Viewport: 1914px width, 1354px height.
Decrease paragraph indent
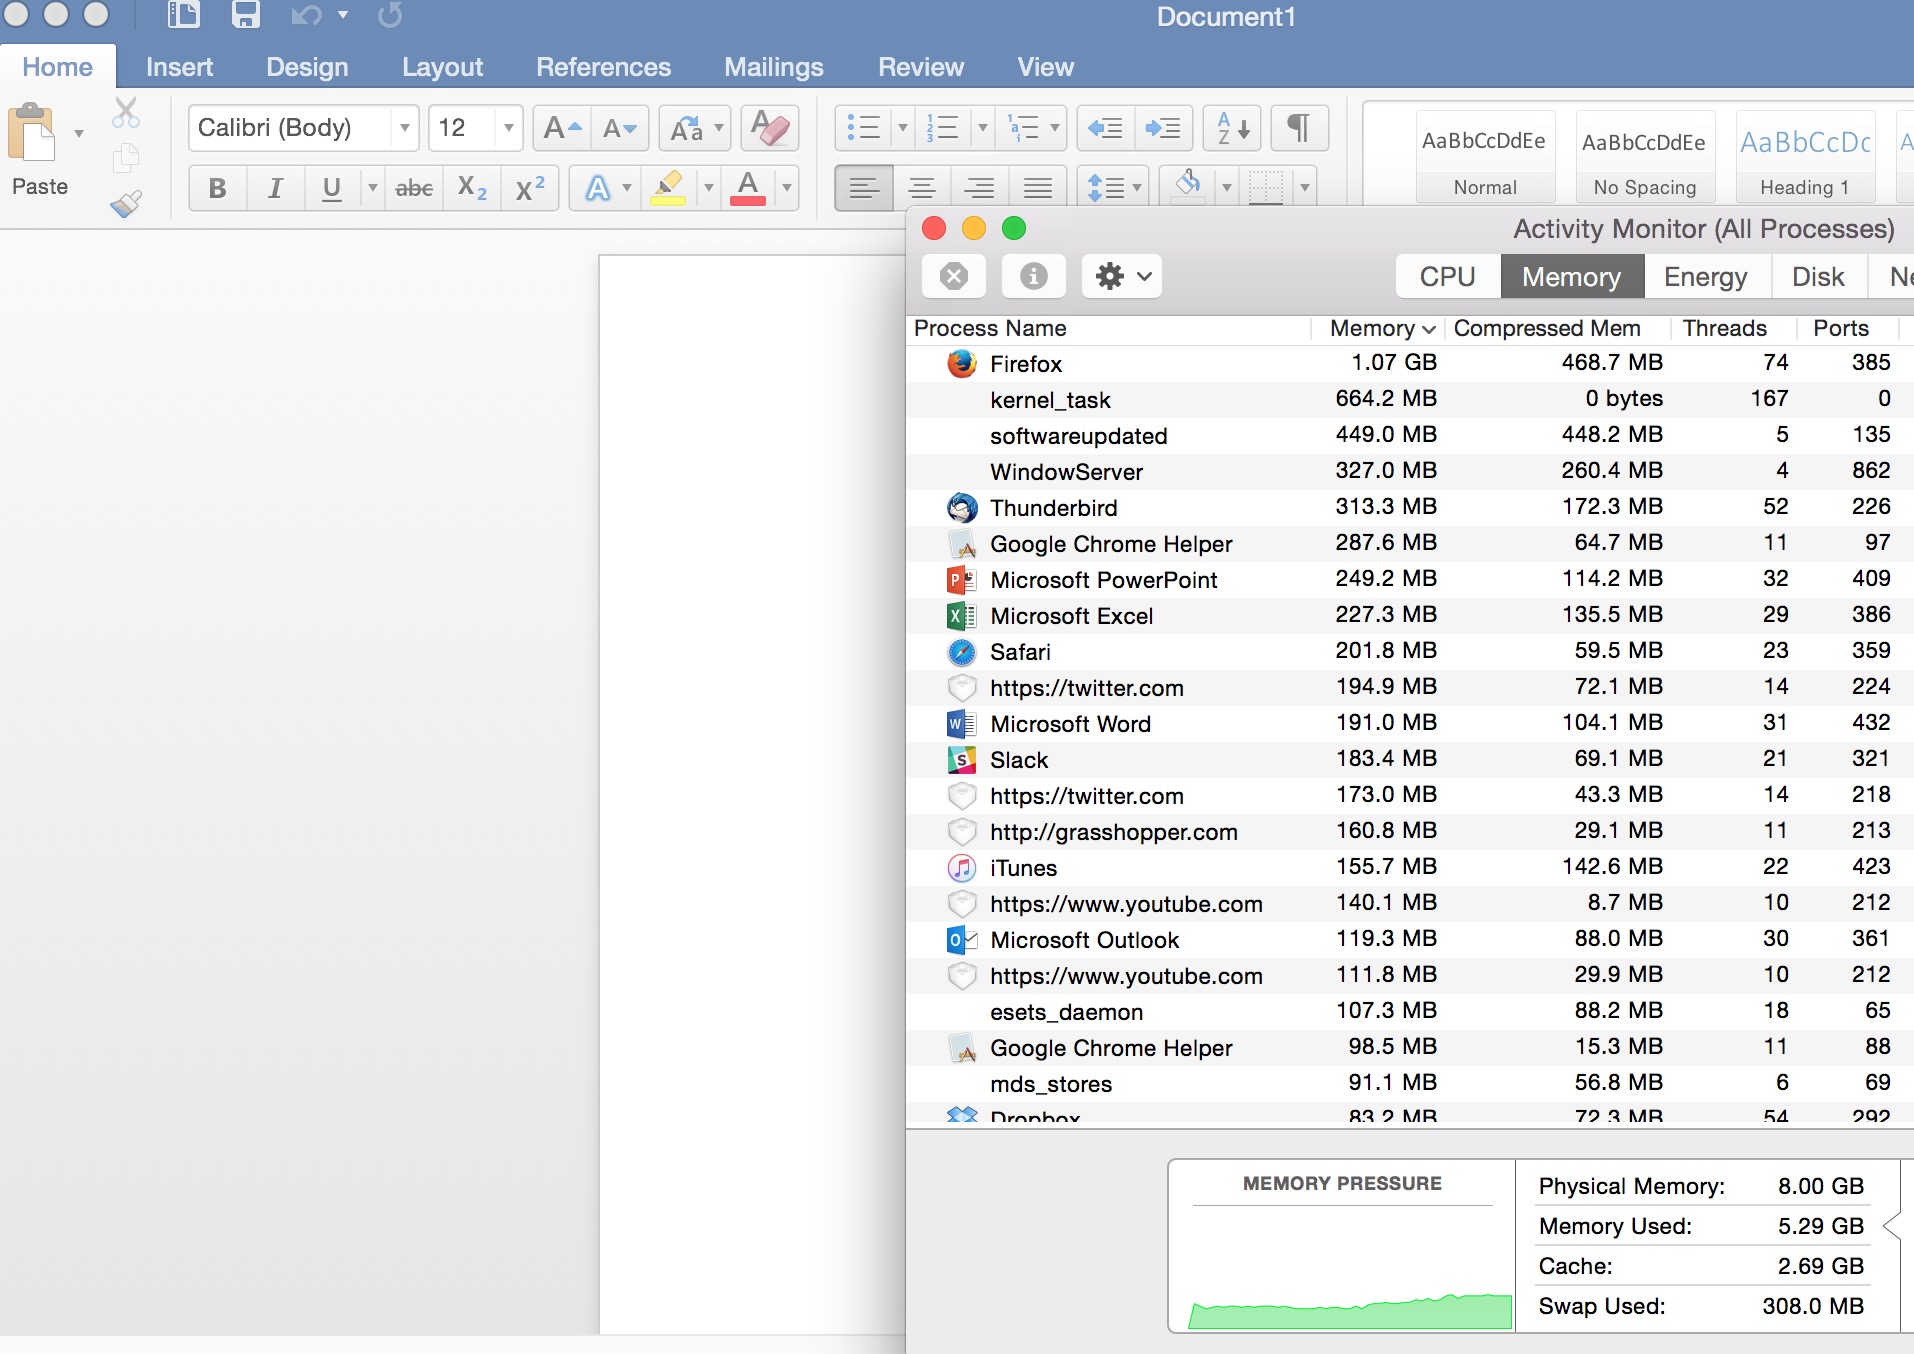pyautogui.click(x=1106, y=128)
